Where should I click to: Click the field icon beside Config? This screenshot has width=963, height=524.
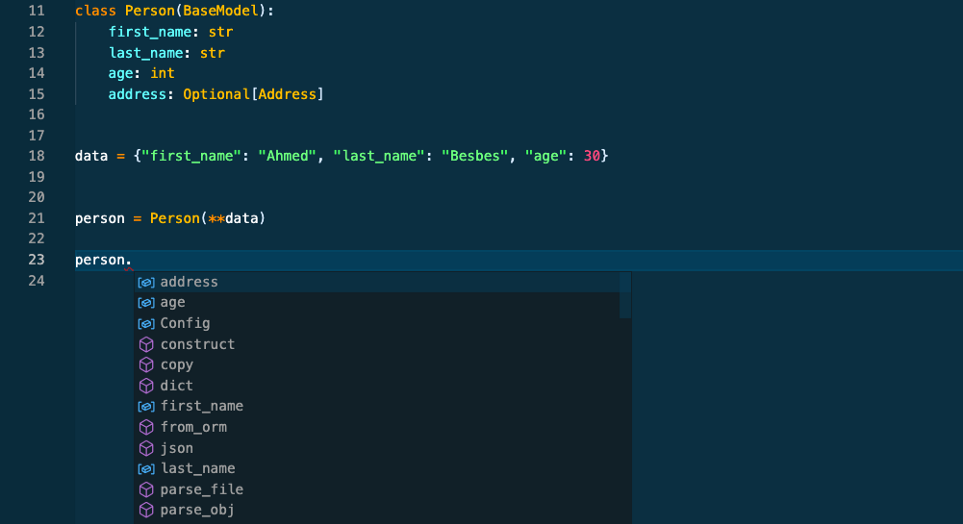click(146, 324)
